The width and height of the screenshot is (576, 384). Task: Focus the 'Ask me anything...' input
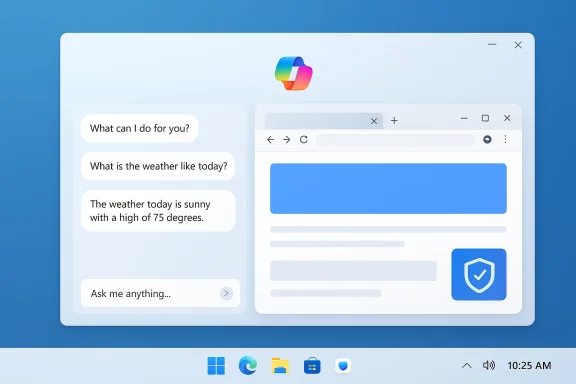(161, 293)
